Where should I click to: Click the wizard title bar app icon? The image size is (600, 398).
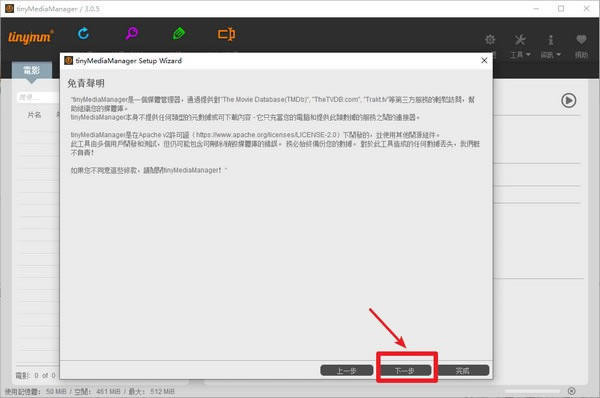coord(68,60)
